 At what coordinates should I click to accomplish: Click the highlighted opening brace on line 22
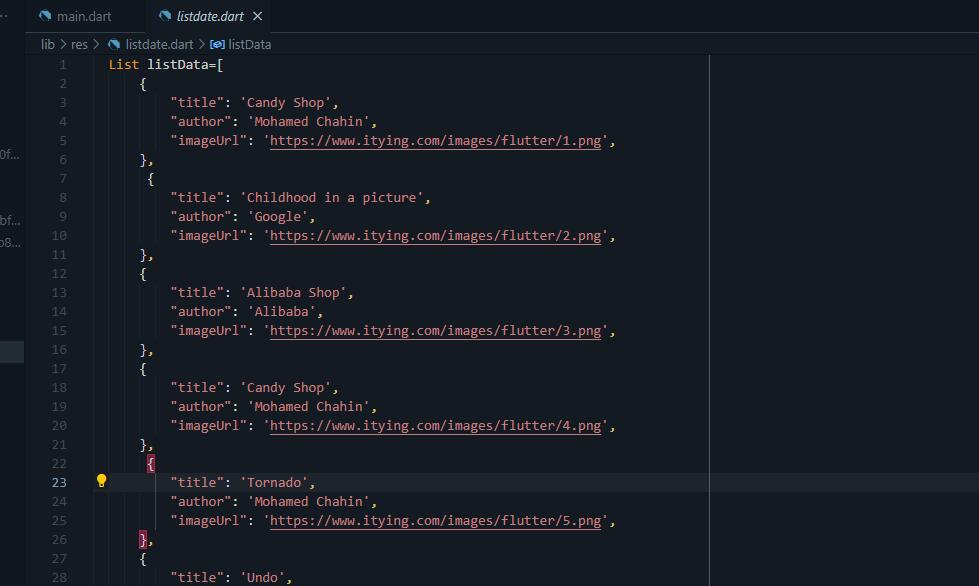(150, 463)
